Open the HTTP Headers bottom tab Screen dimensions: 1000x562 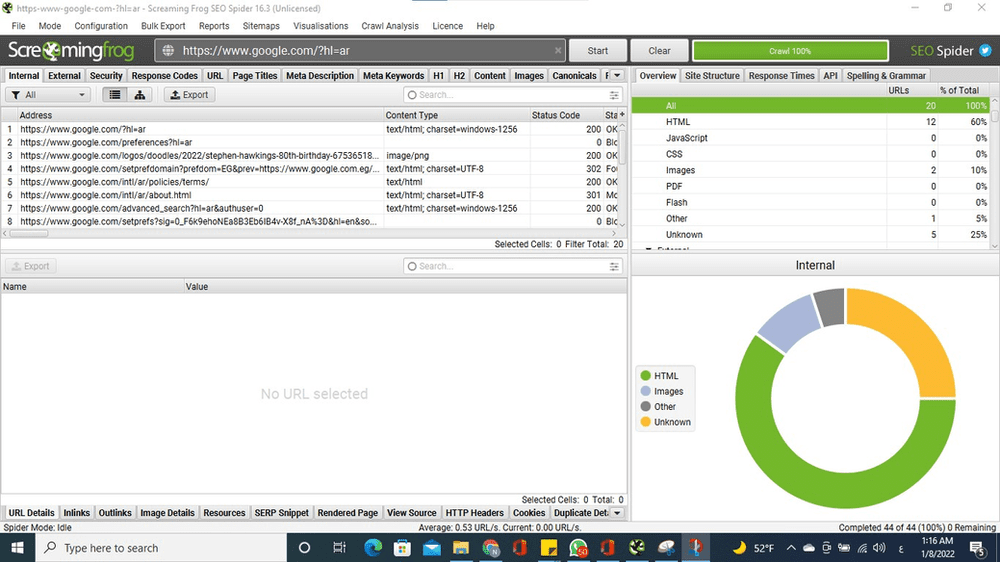tap(474, 513)
